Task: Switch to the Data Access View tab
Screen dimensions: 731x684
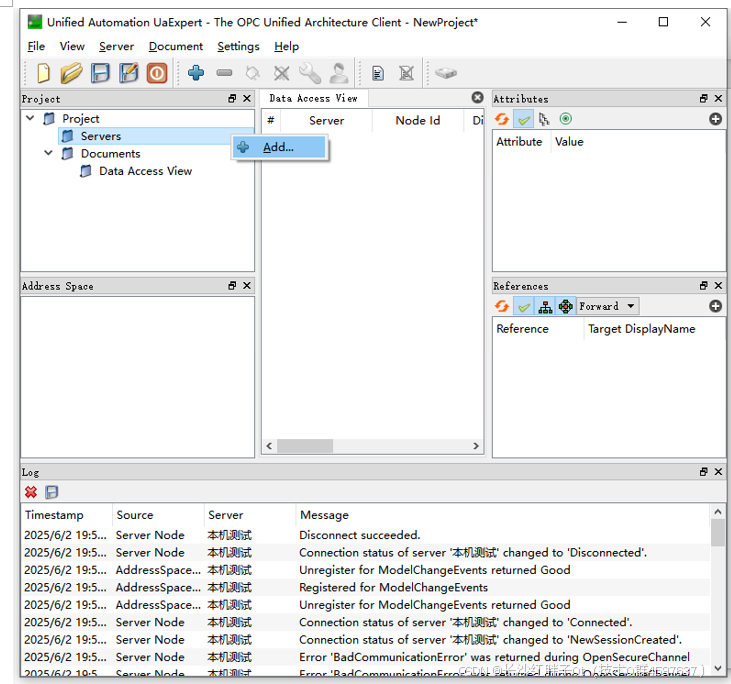Action: coord(313,98)
